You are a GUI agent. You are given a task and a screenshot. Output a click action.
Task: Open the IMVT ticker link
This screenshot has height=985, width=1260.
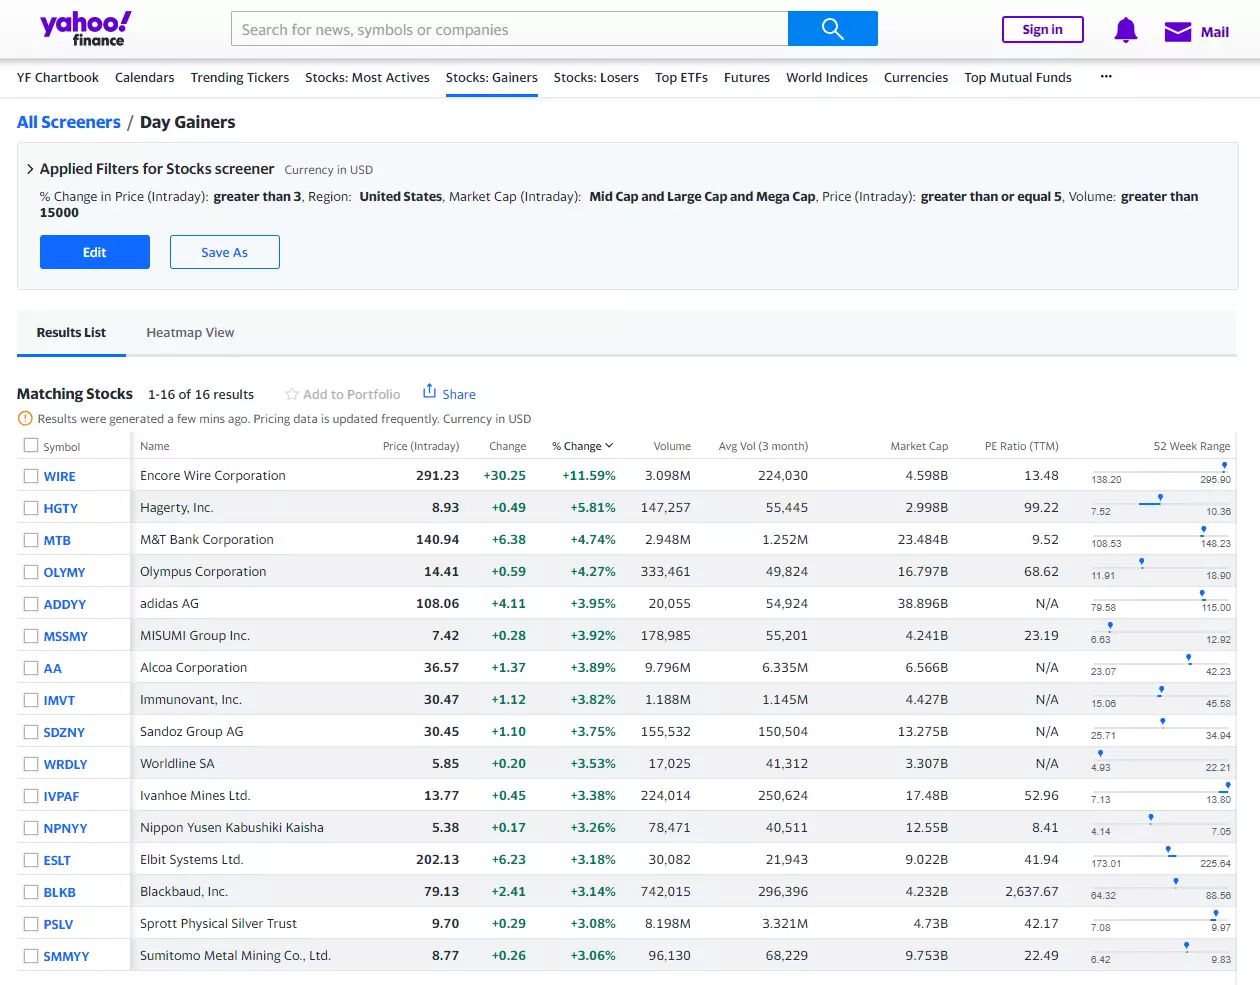point(59,700)
